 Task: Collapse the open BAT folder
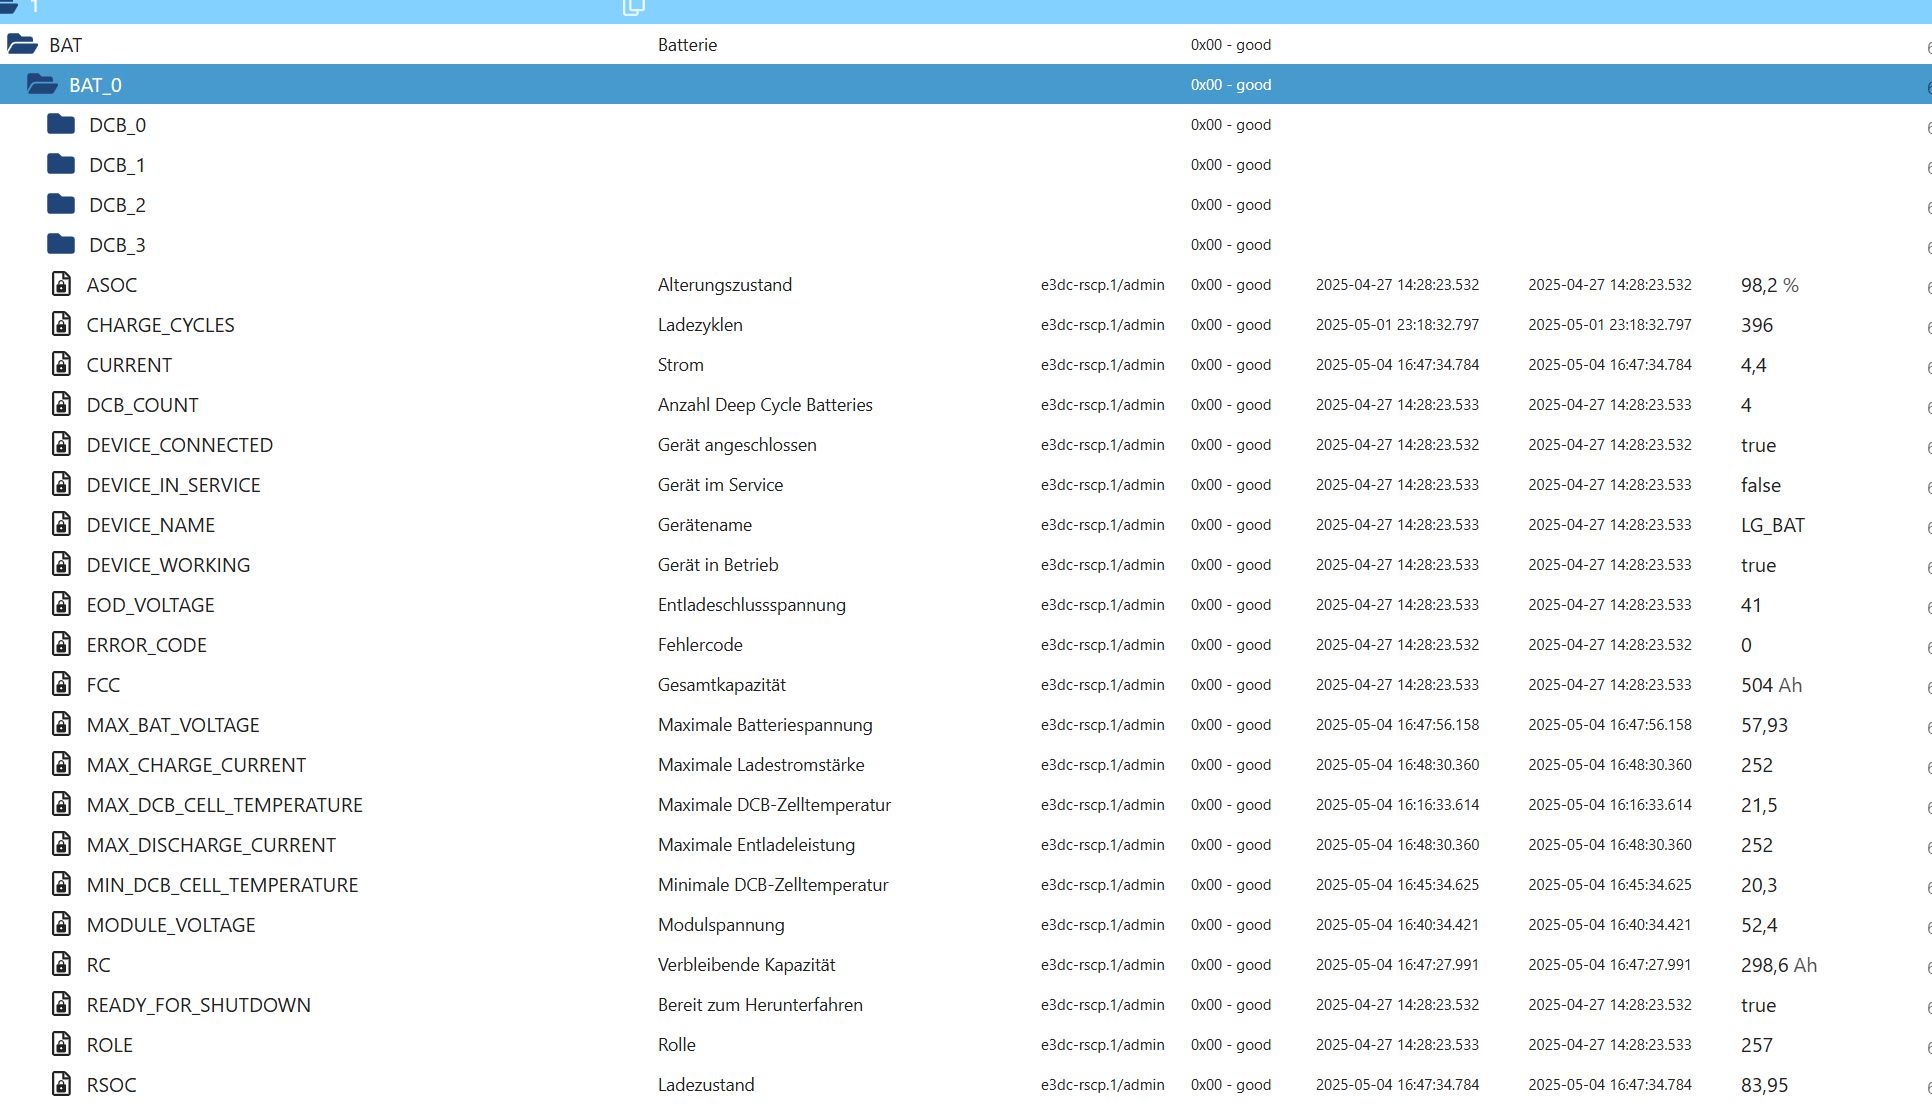[x=22, y=44]
